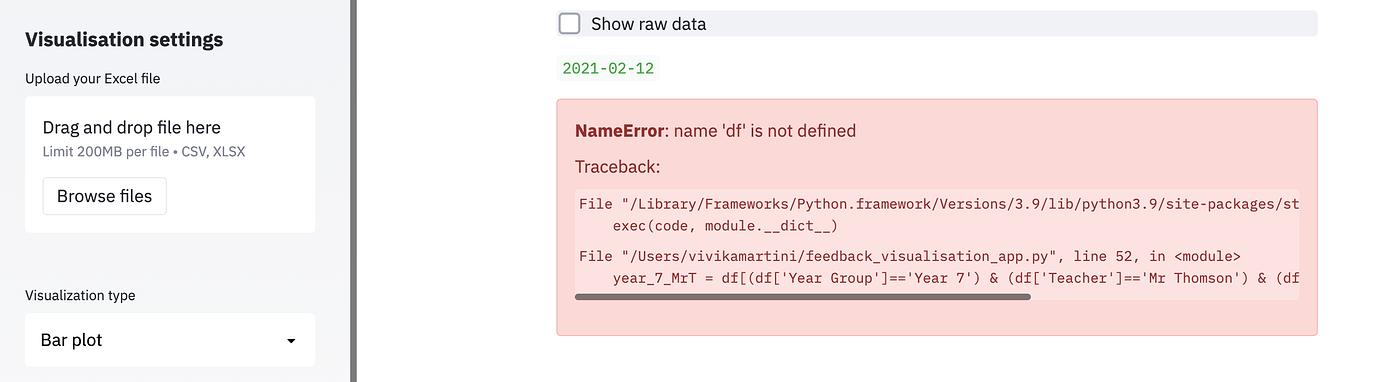1380x382 pixels.
Task: Tick the Show raw data checkbox
Action: pos(569,24)
